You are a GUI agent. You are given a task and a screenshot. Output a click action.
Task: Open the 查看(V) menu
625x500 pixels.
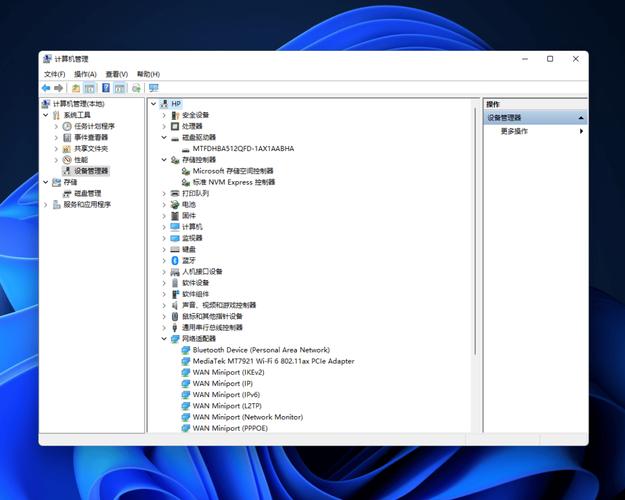116,74
